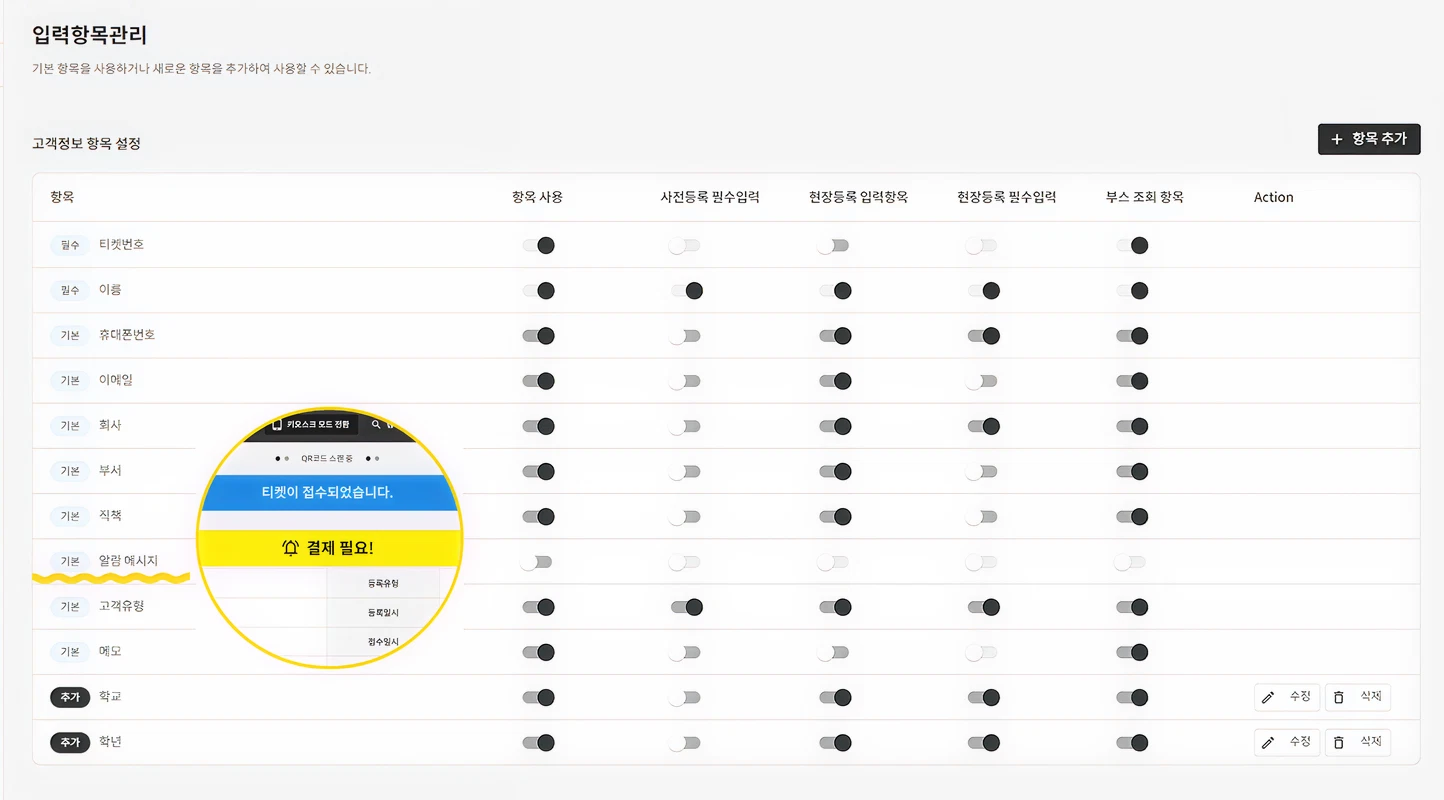Select 접수일시 item in the preview list

coord(383,641)
